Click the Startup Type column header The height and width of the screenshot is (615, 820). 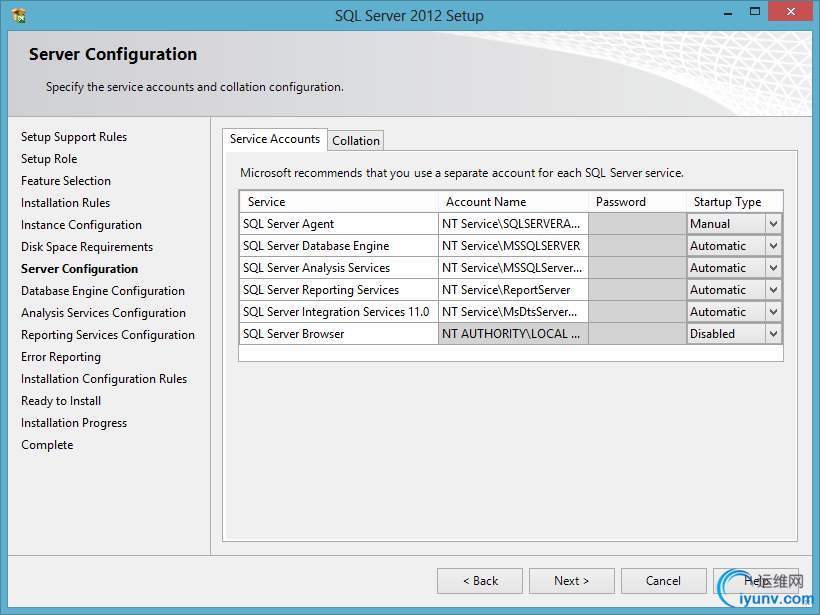click(735, 202)
